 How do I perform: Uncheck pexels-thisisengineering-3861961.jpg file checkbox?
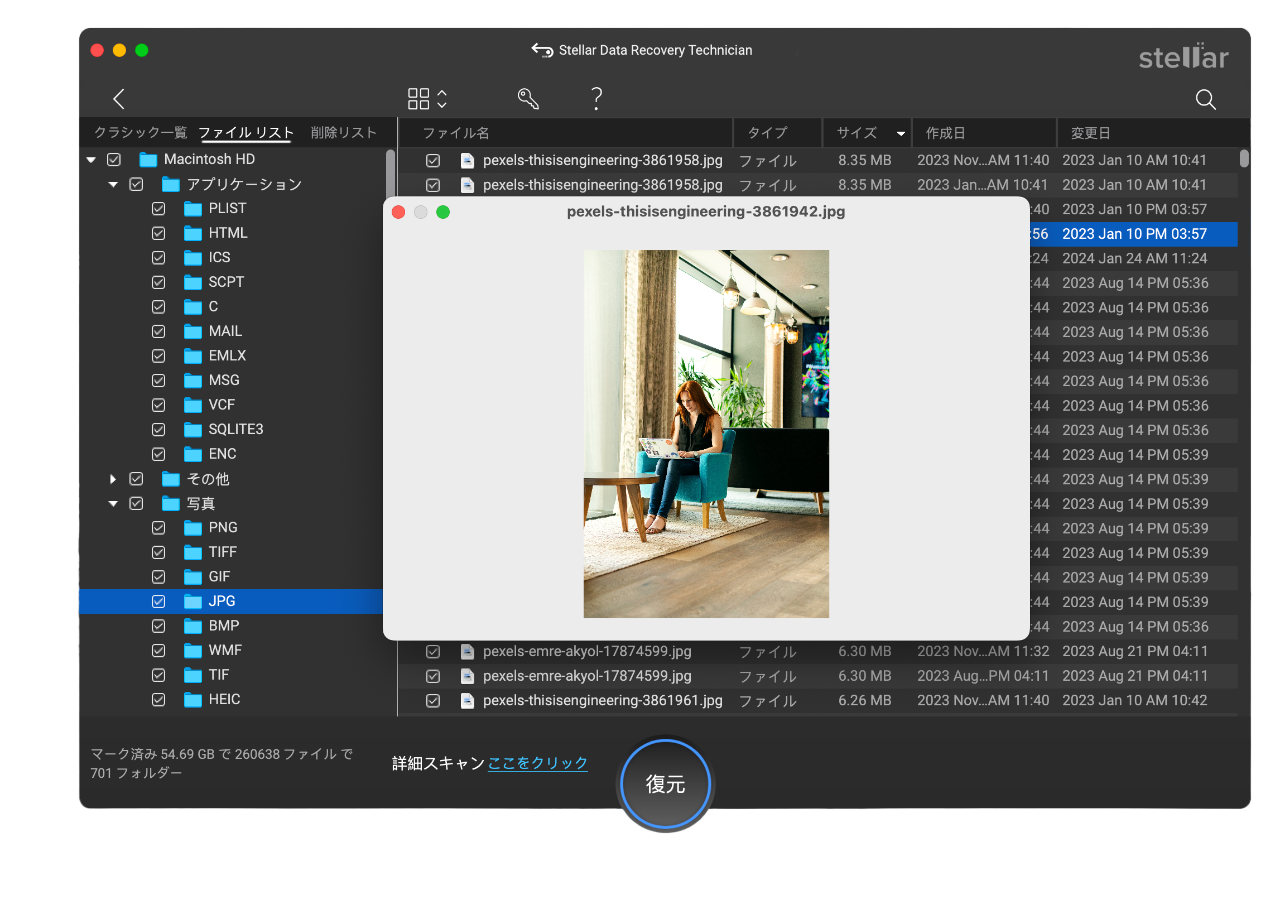click(x=433, y=700)
